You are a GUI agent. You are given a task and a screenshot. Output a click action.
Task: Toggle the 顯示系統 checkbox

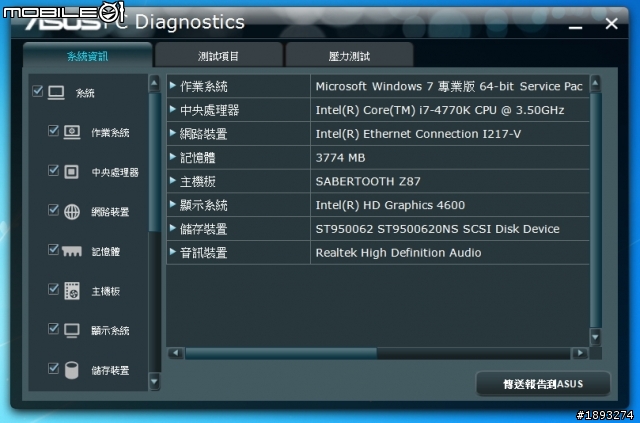53,328
